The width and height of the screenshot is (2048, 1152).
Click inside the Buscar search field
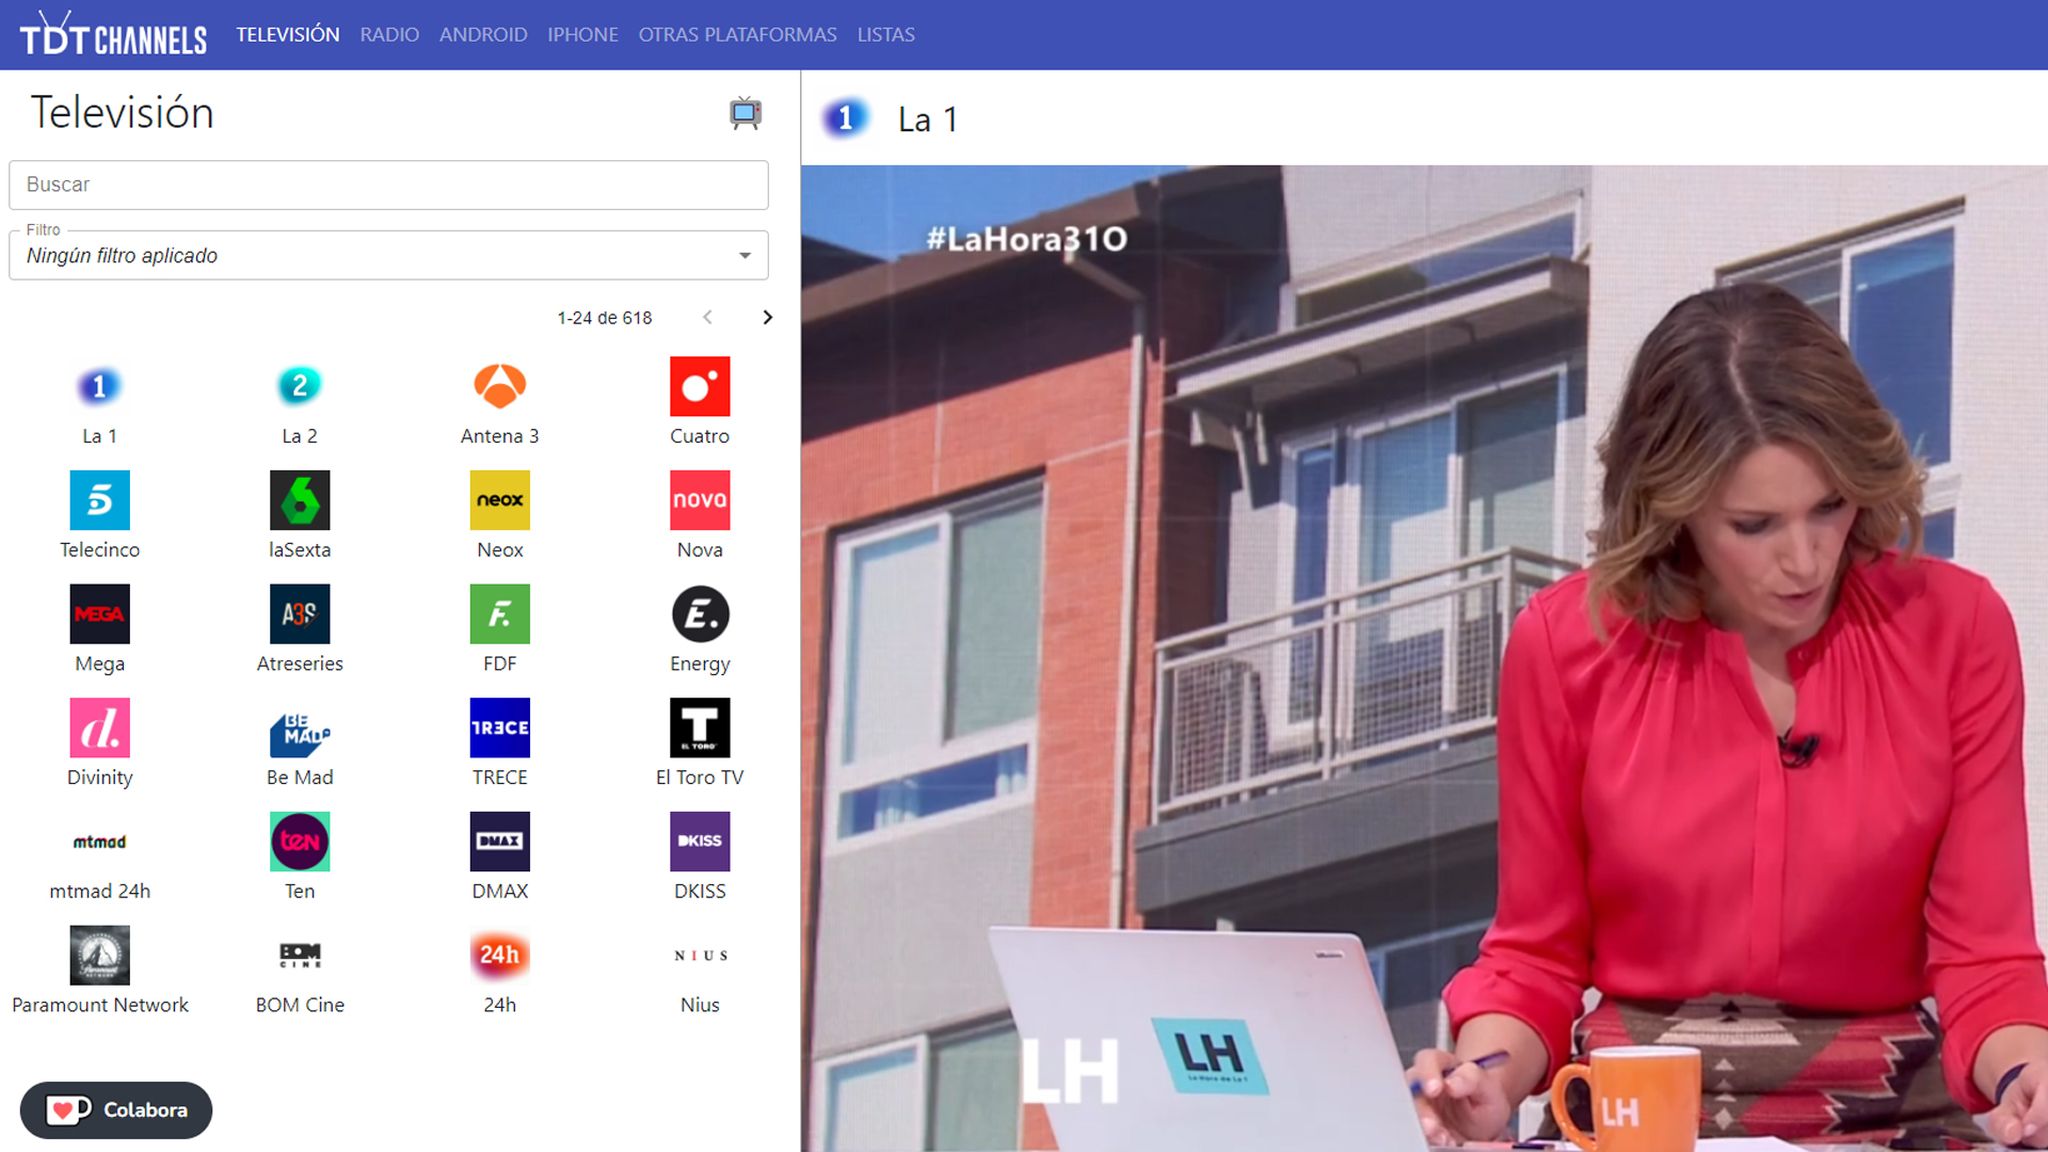(x=388, y=185)
